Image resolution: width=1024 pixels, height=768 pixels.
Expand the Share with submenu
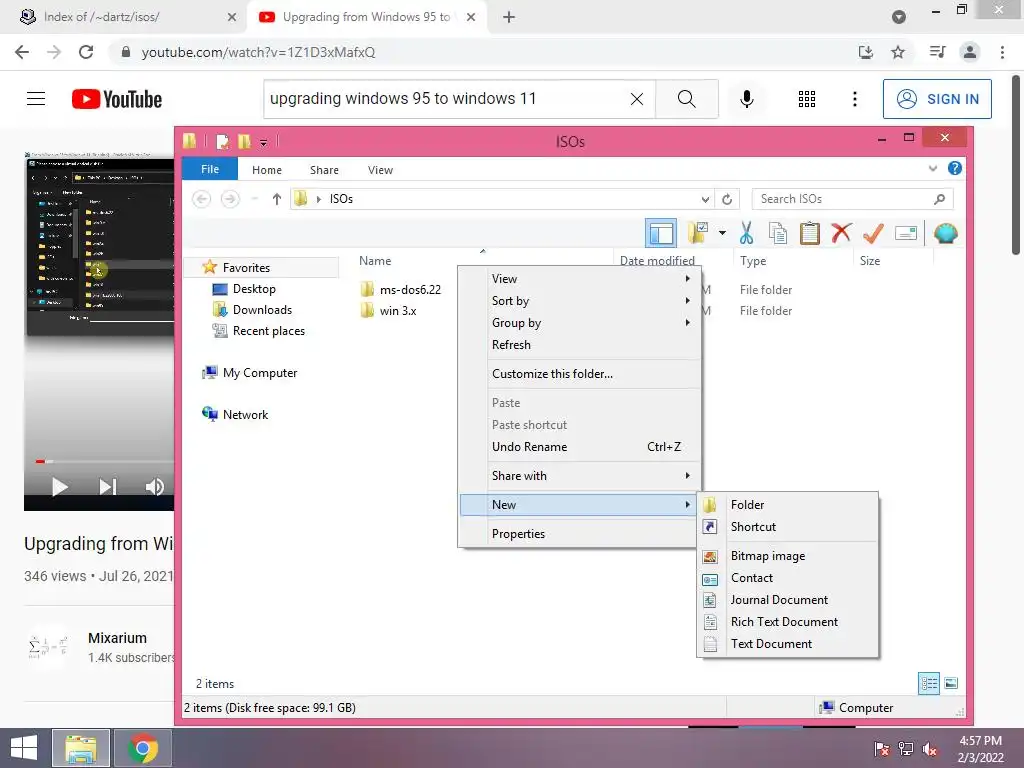579,475
